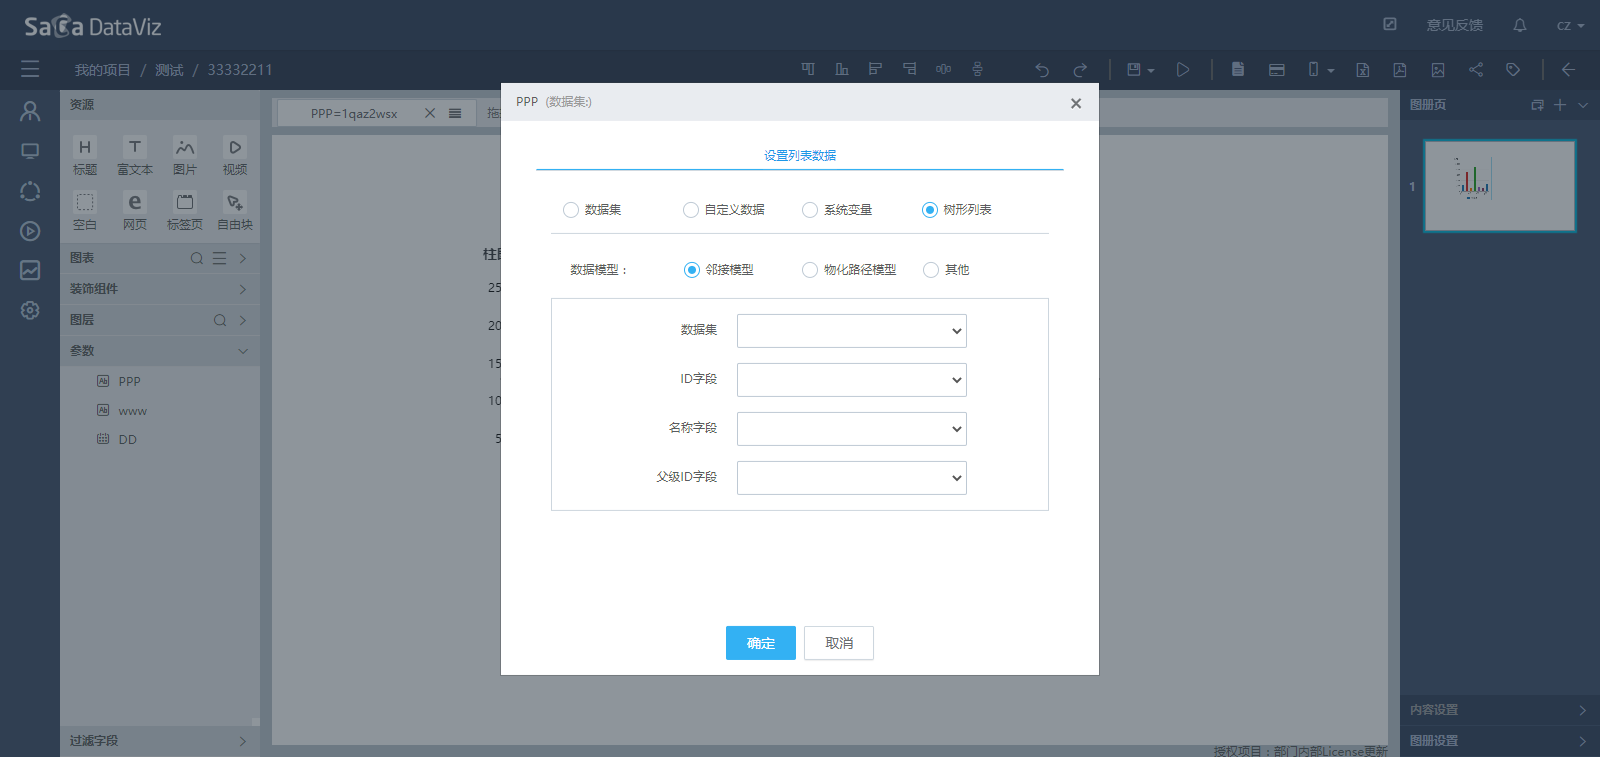Viewport: 1600px width, 757px height.
Task: Click the notification bell icon
Action: 1519,25
